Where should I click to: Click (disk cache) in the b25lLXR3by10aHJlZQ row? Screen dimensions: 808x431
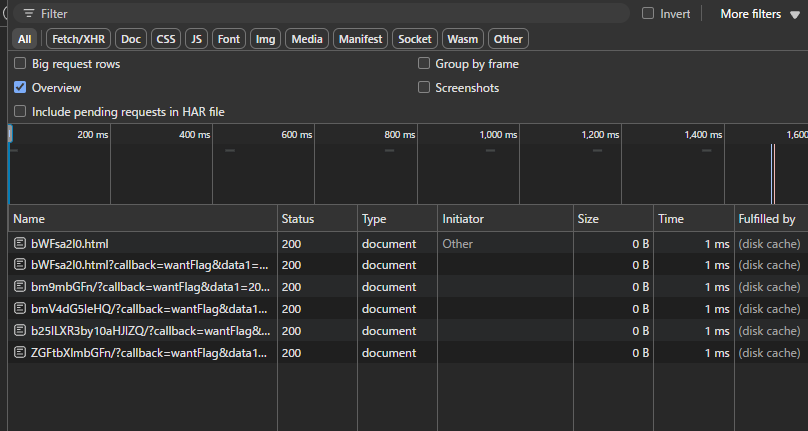point(769,330)
